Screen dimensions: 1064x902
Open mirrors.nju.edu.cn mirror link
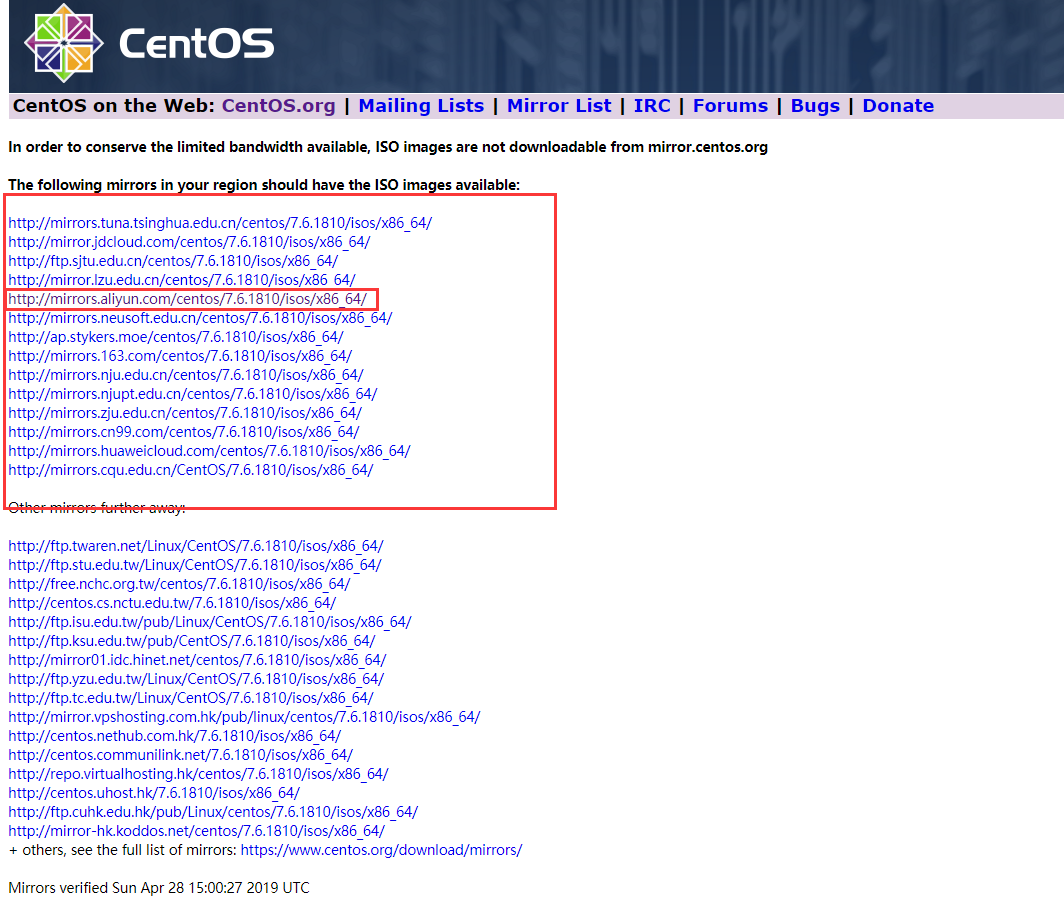186,375
